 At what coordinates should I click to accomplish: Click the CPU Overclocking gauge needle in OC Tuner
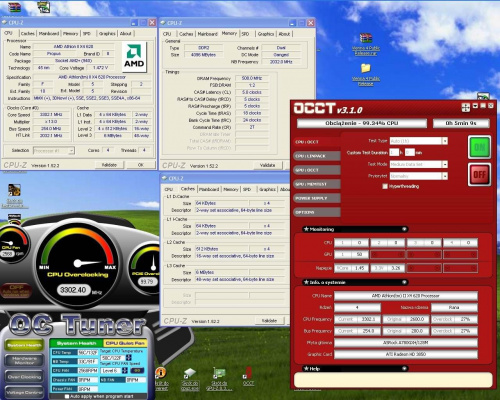tap(88, 263)
